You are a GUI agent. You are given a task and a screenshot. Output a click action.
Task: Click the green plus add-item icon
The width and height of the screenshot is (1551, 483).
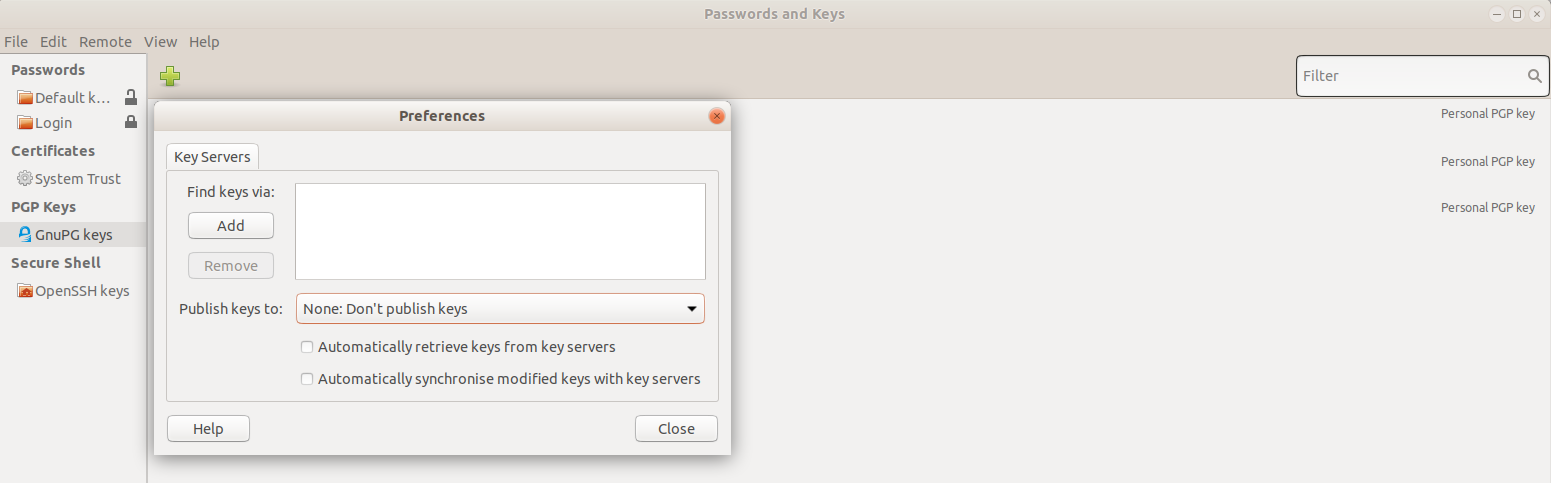(170, 75)
